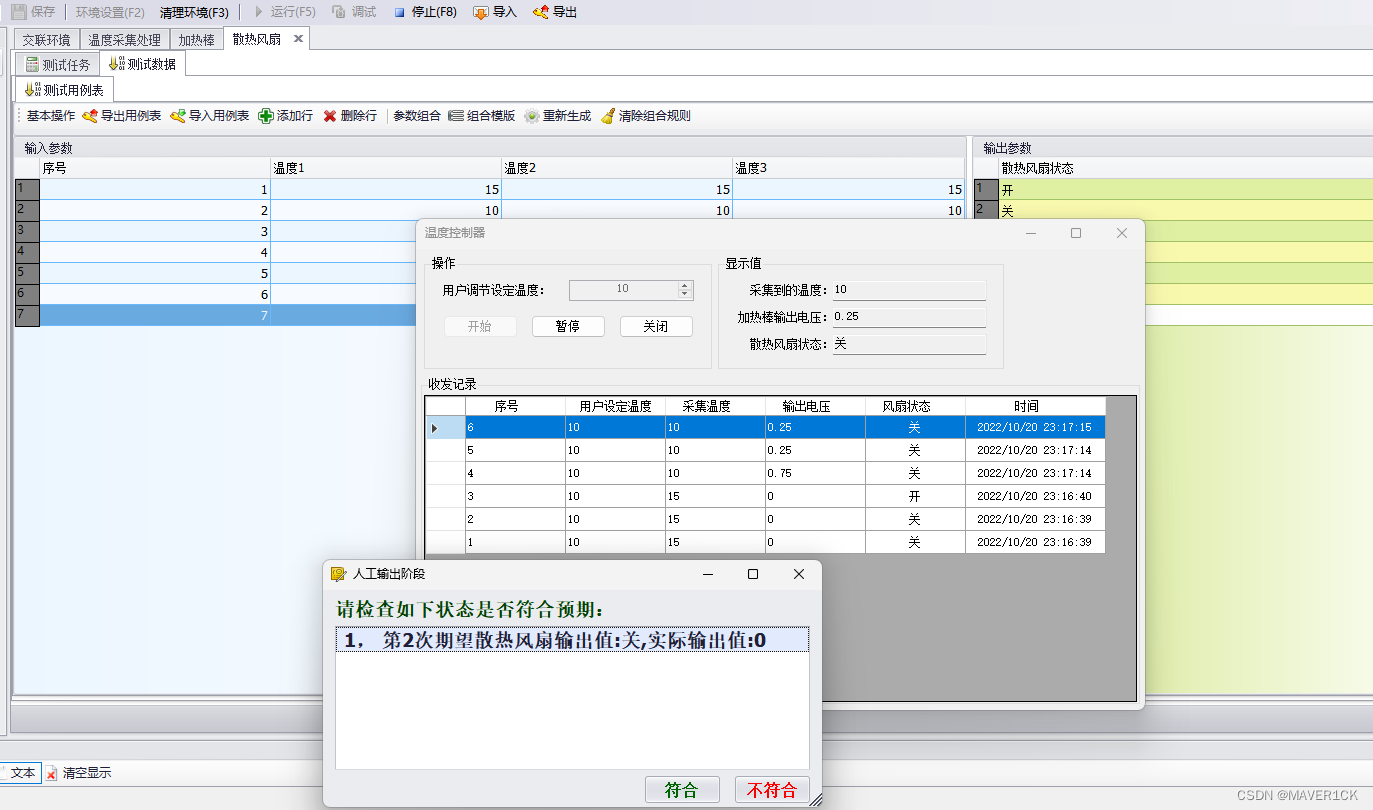Click 清空显示 clear display icon
The image size is (1373, 810).
click(52, 773)
